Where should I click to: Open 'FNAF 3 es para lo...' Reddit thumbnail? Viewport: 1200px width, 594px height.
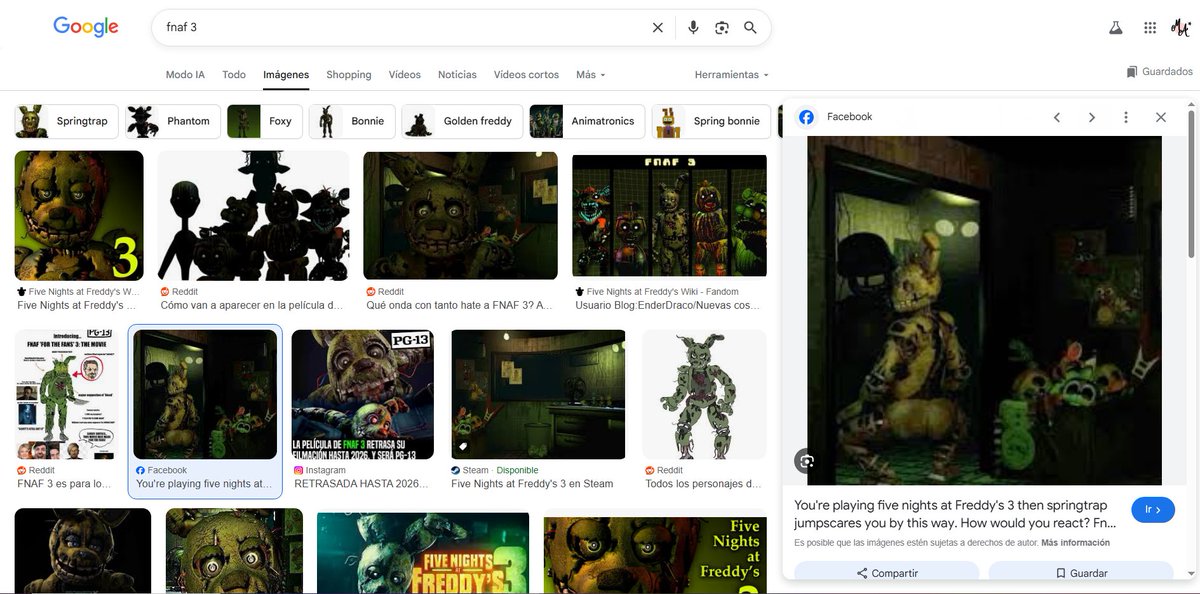tap(66, 394)
